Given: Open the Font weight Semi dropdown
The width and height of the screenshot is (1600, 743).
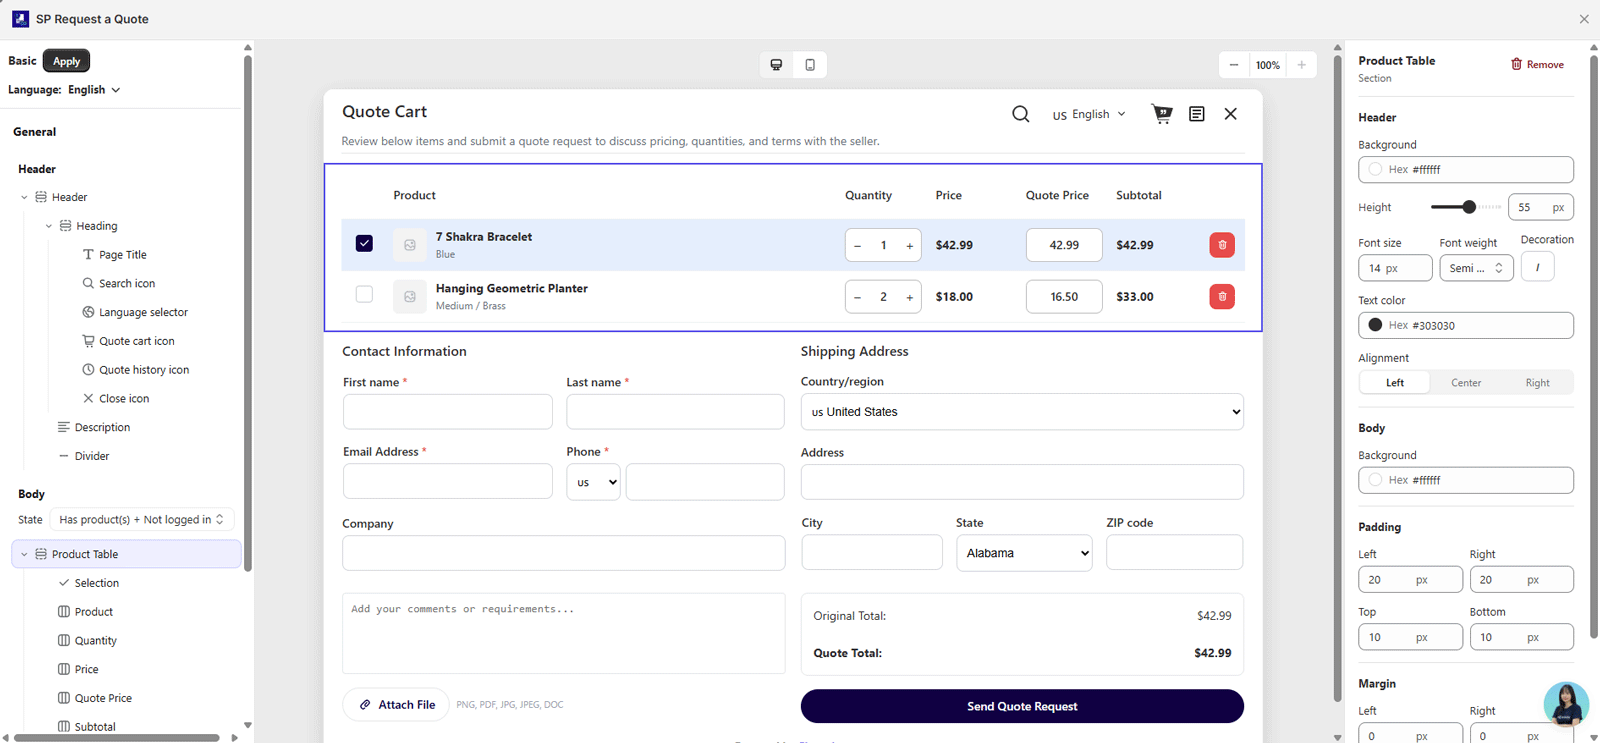Looking at the screenshot, I should tap(1476, 268).
